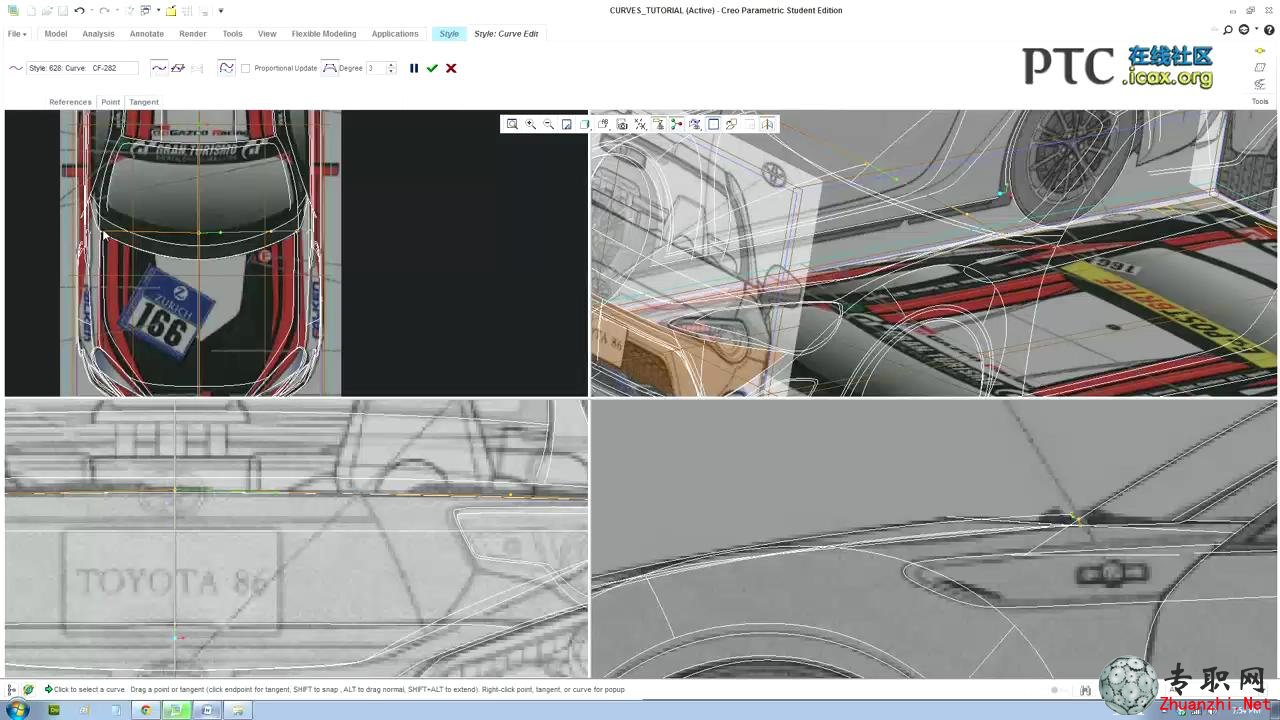Screen dimensions: 1280x720
Task: Accept curve edit with green check
Action: pos(432,68)
